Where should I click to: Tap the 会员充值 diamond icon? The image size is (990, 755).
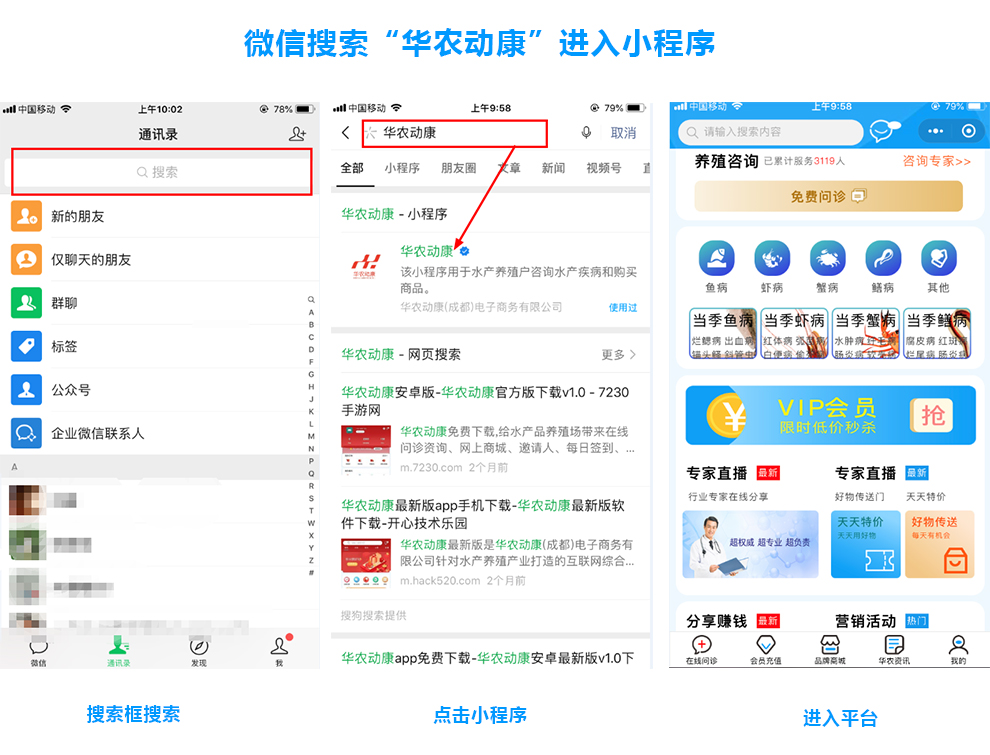point(765,644)
